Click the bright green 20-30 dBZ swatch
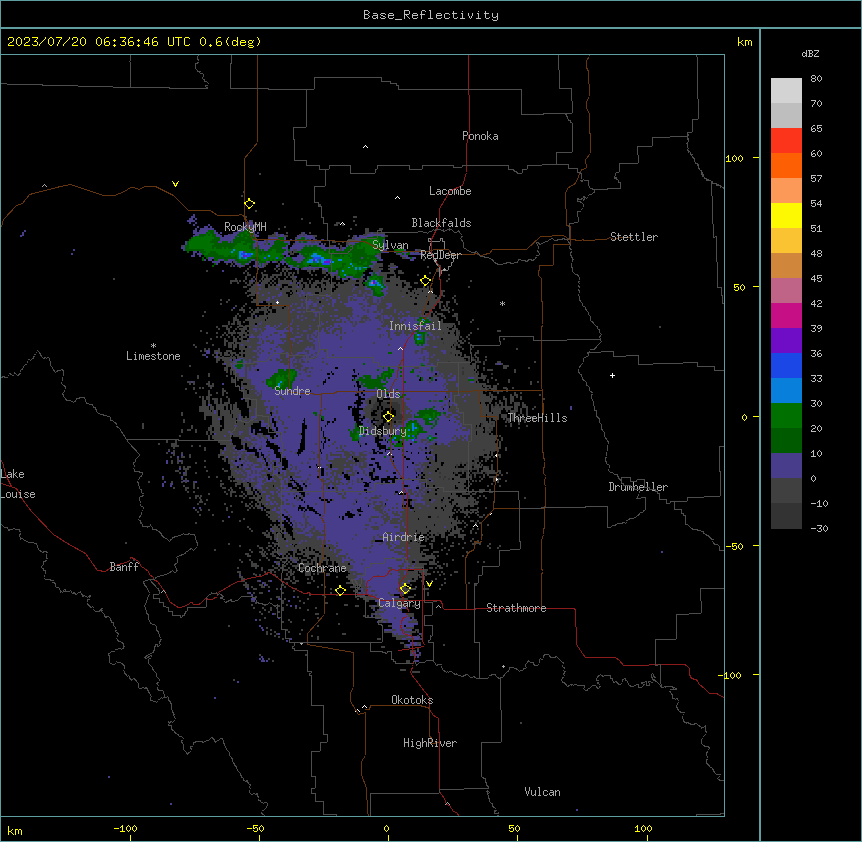 [786, 416]
